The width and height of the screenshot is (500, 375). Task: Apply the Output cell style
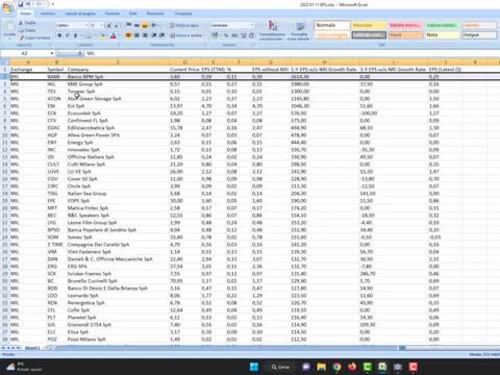pyautogui.click(x=479, y=35)
